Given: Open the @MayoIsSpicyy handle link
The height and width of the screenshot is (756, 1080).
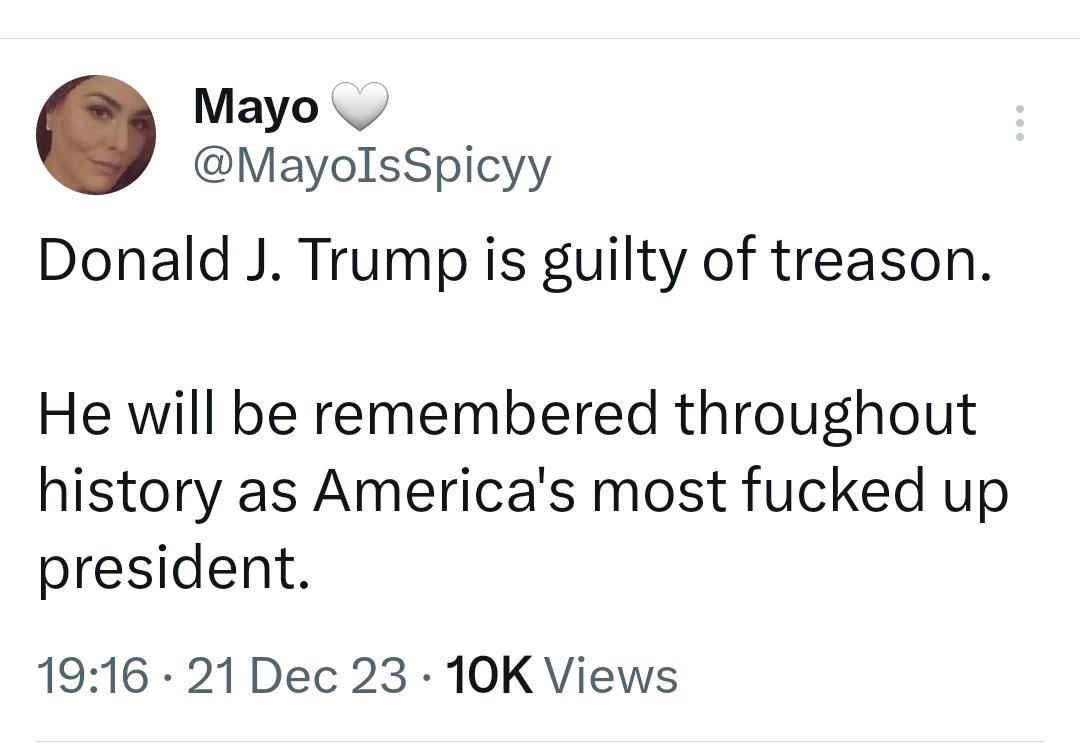Looking at the screenshot, I should [373, 165].
